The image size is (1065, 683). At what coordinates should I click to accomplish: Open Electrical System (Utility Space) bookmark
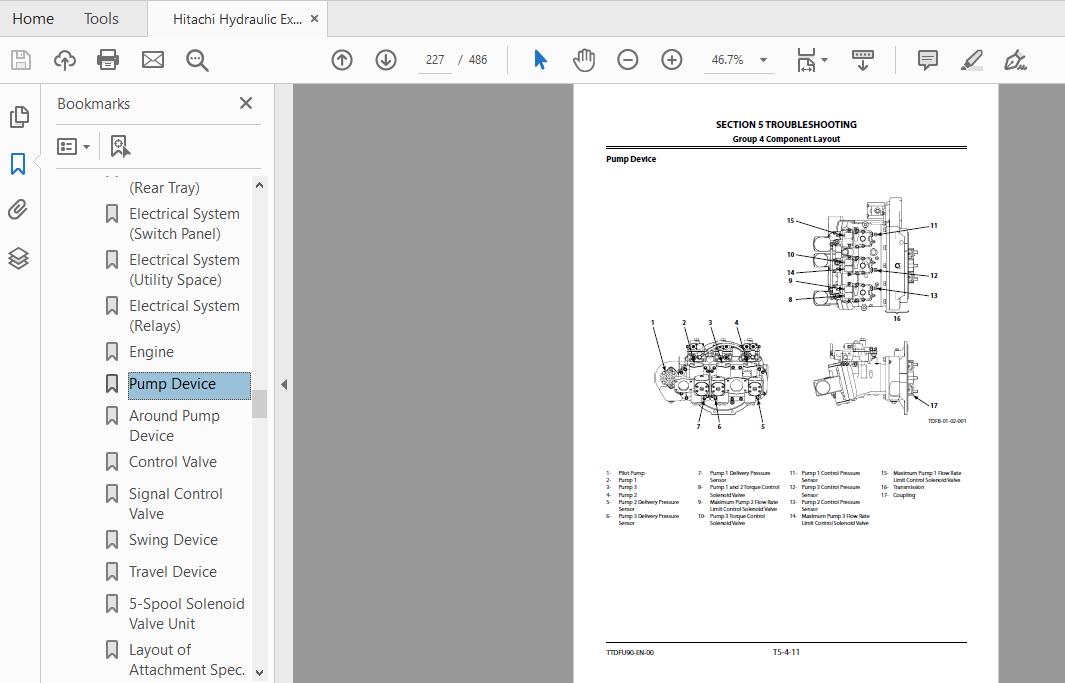[x=184, y=270]
